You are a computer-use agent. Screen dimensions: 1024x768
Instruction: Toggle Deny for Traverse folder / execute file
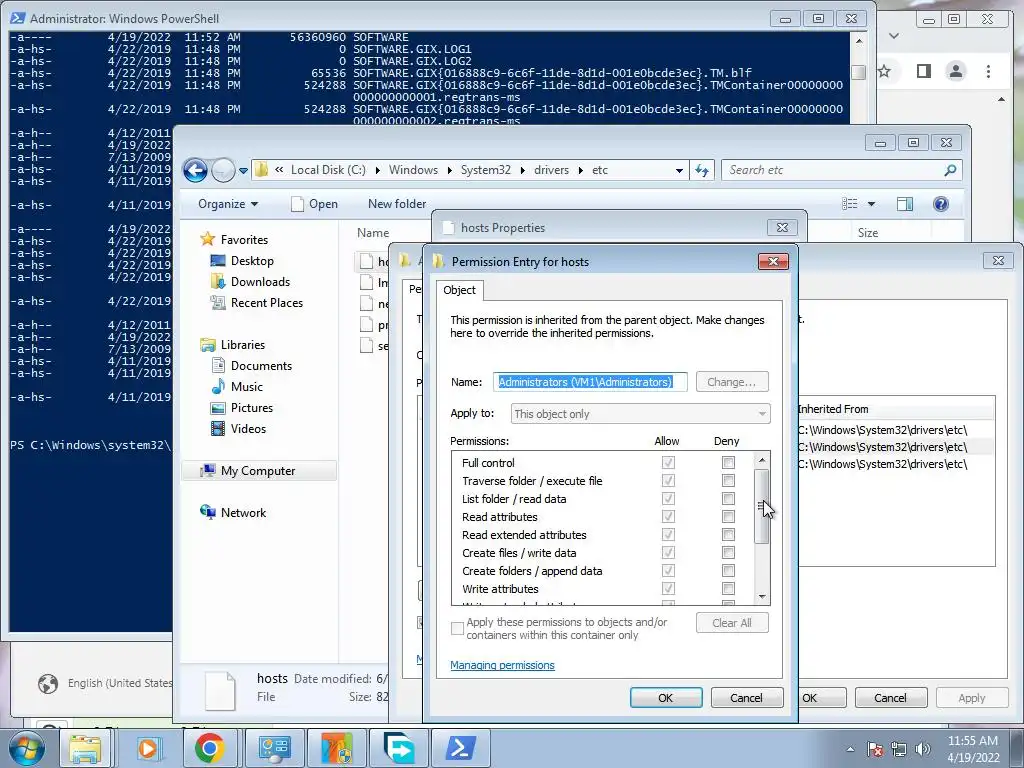(x=728, y=481)
